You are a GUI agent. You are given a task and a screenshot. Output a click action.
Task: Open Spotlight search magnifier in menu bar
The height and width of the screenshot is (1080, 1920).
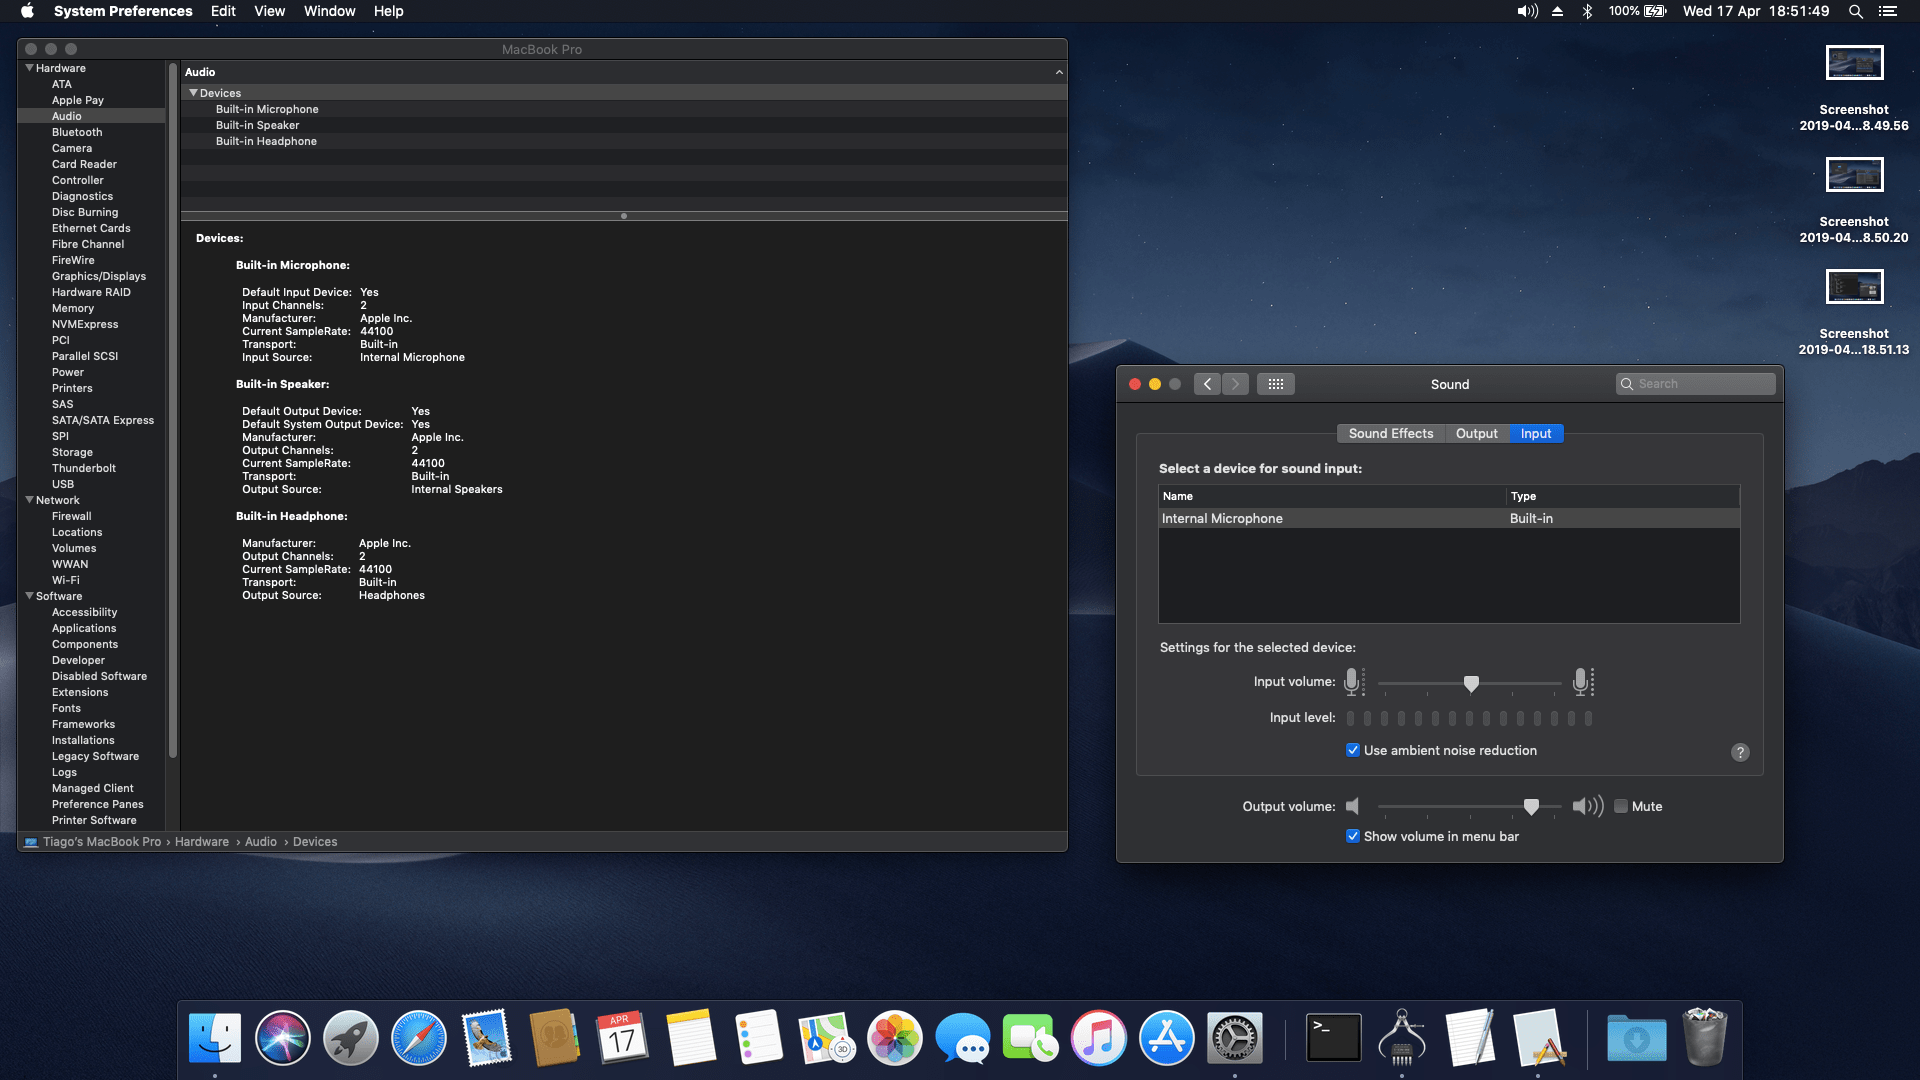pyautogui.click(x=1856, y=11)
